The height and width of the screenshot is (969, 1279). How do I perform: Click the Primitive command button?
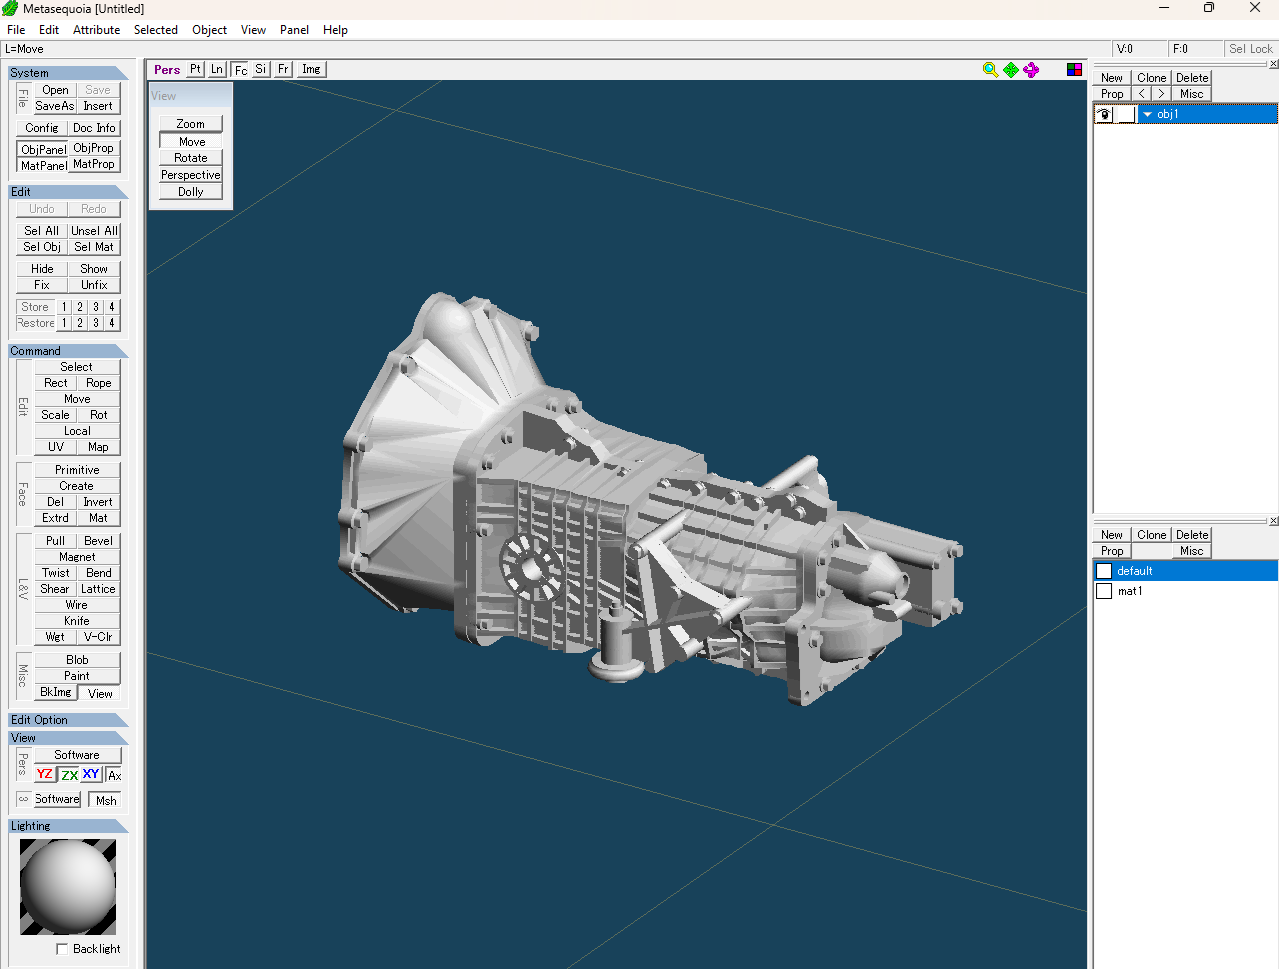(x=77, y=470)
